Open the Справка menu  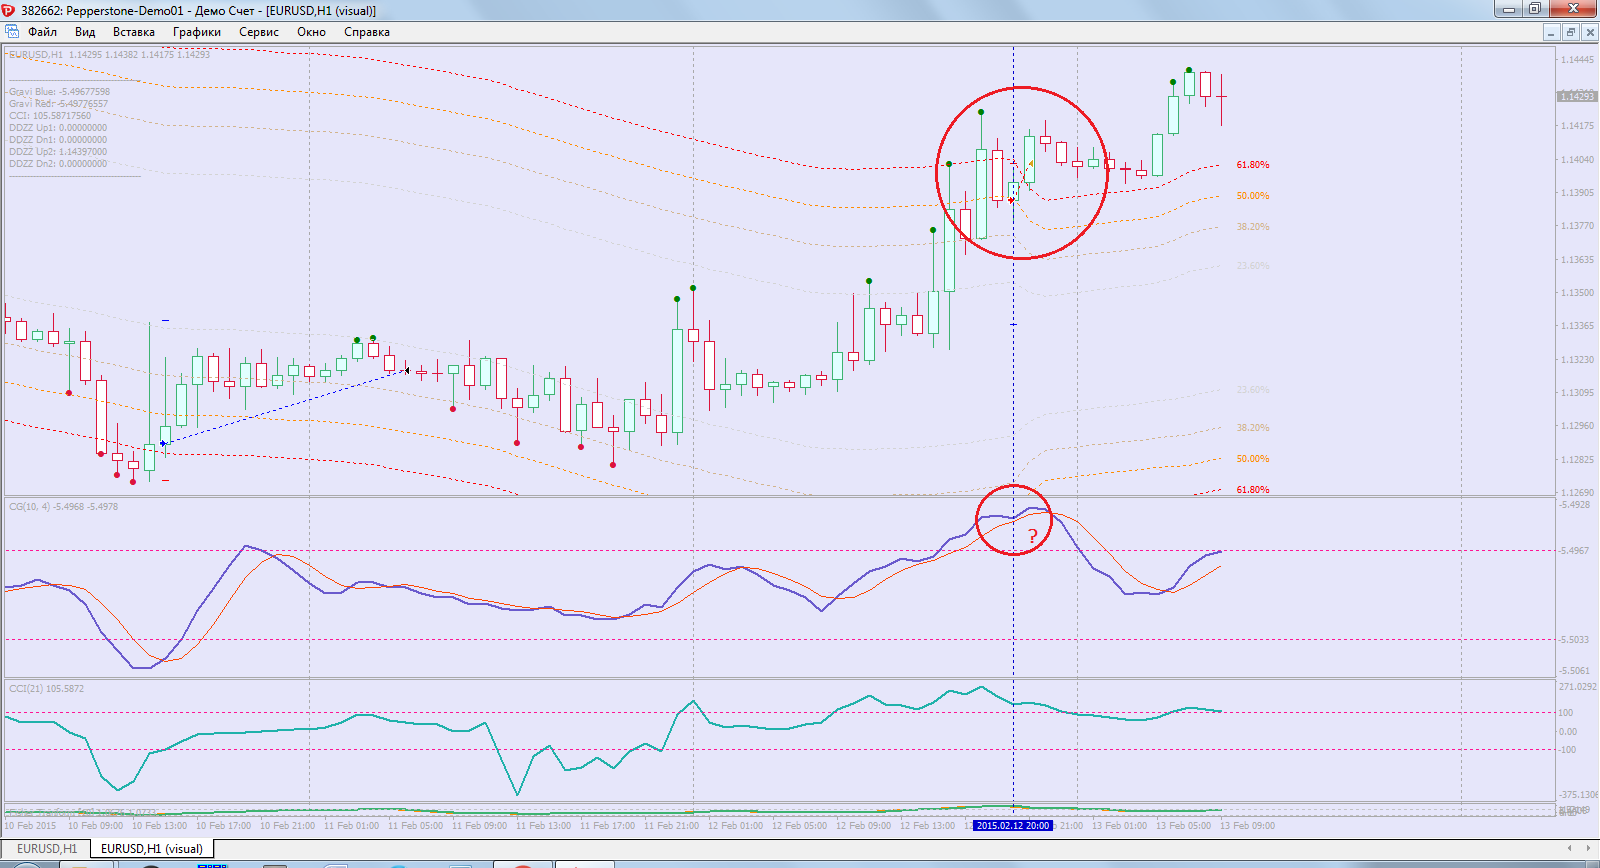click(367, 32)
